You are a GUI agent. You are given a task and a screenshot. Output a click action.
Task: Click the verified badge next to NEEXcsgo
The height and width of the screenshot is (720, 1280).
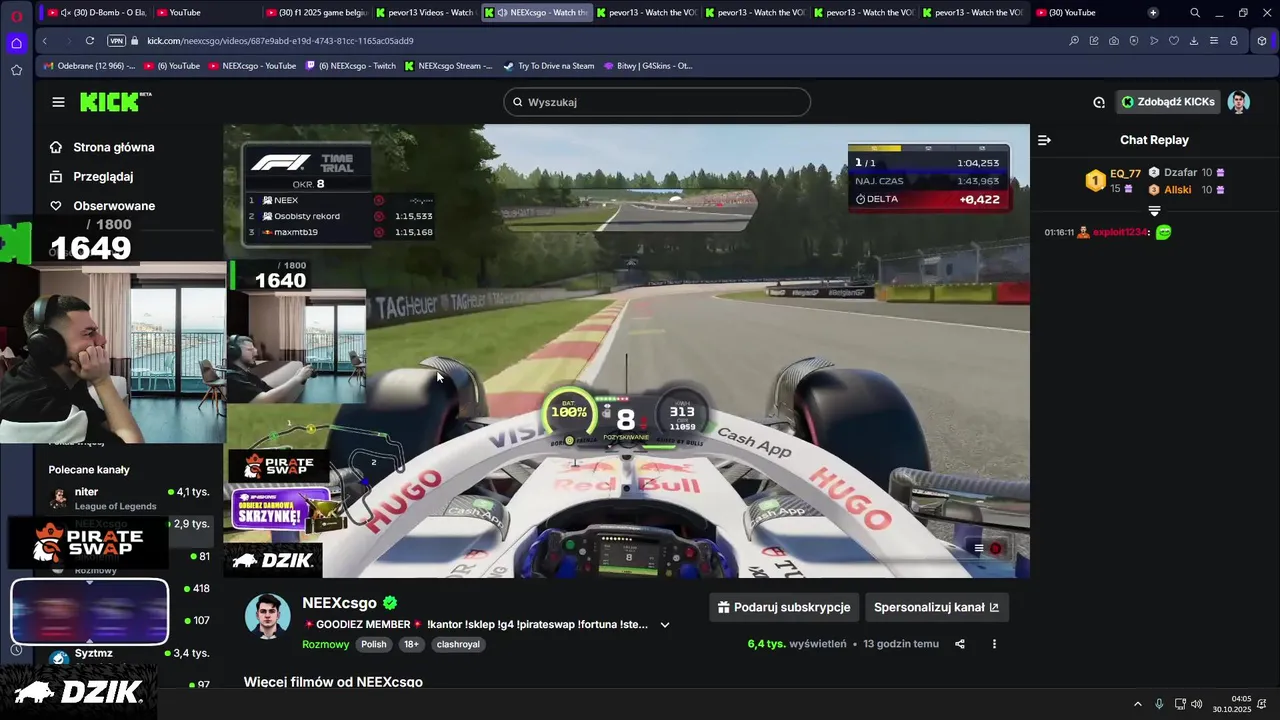(390, 603)
